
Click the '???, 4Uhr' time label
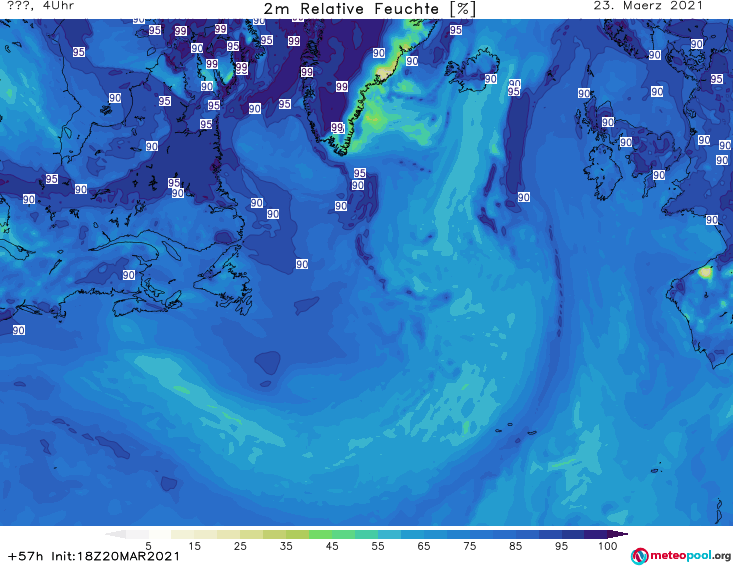pos(41,6)
